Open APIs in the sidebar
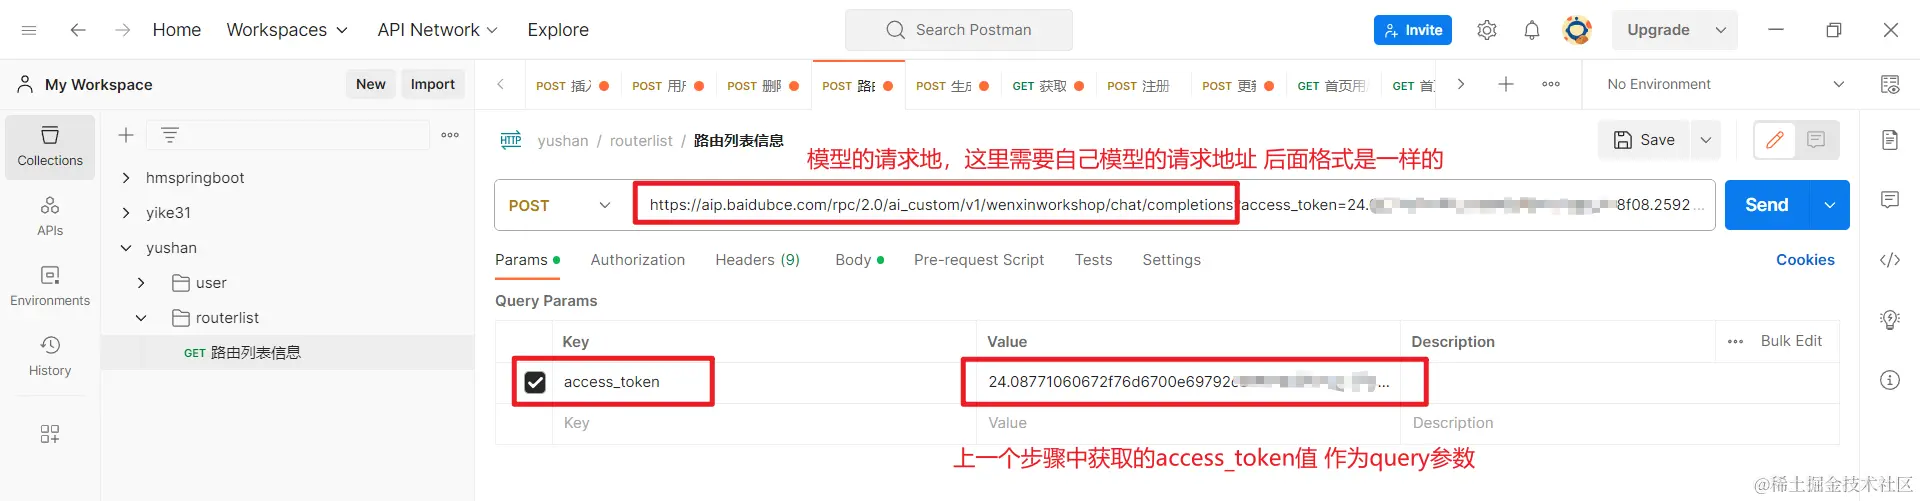 (x=50, y=217)
